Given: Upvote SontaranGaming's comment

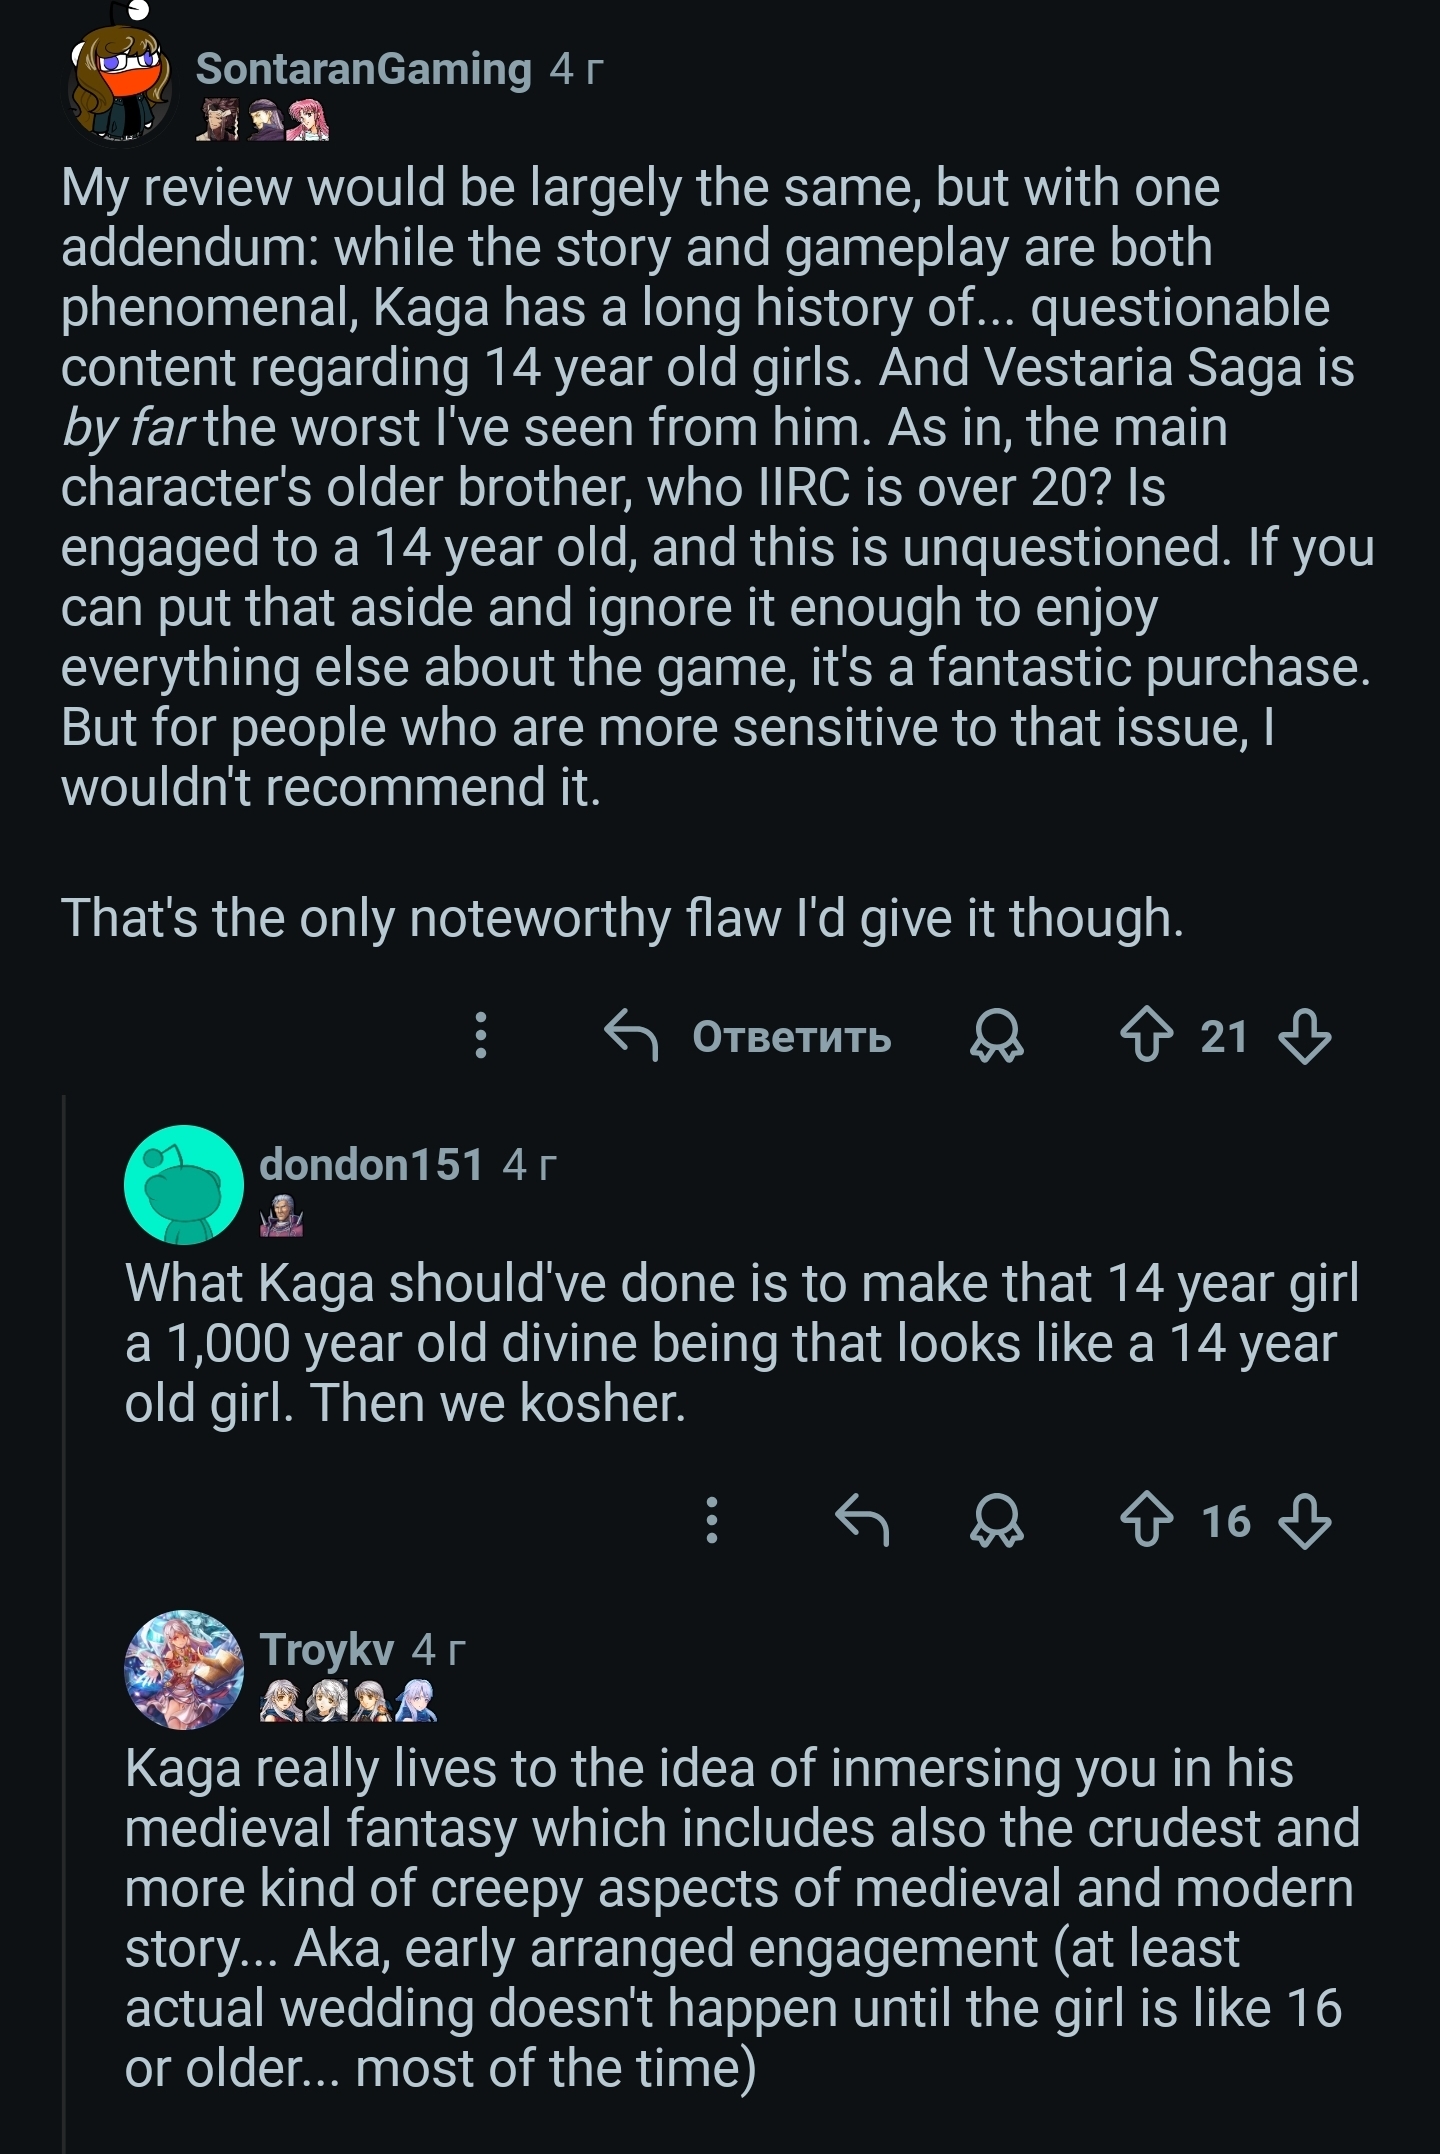Looking at the screenshot, I should point(1146,1035).
